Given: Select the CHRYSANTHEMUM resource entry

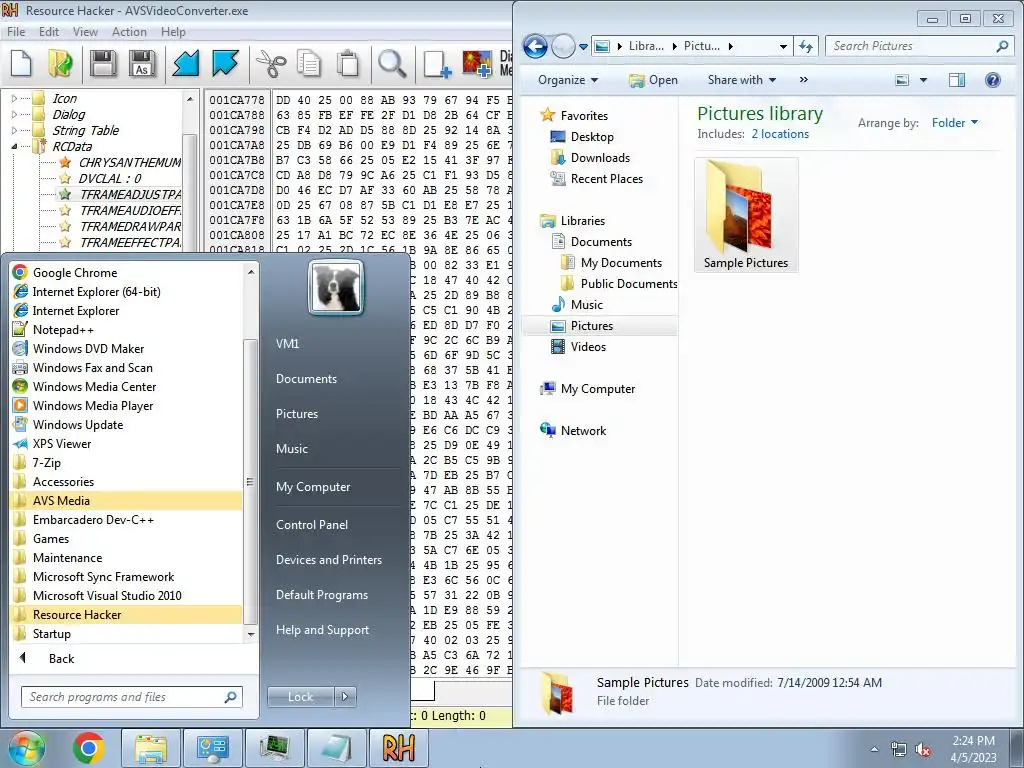Looking at the screenshot, I should tap(129, 162).
